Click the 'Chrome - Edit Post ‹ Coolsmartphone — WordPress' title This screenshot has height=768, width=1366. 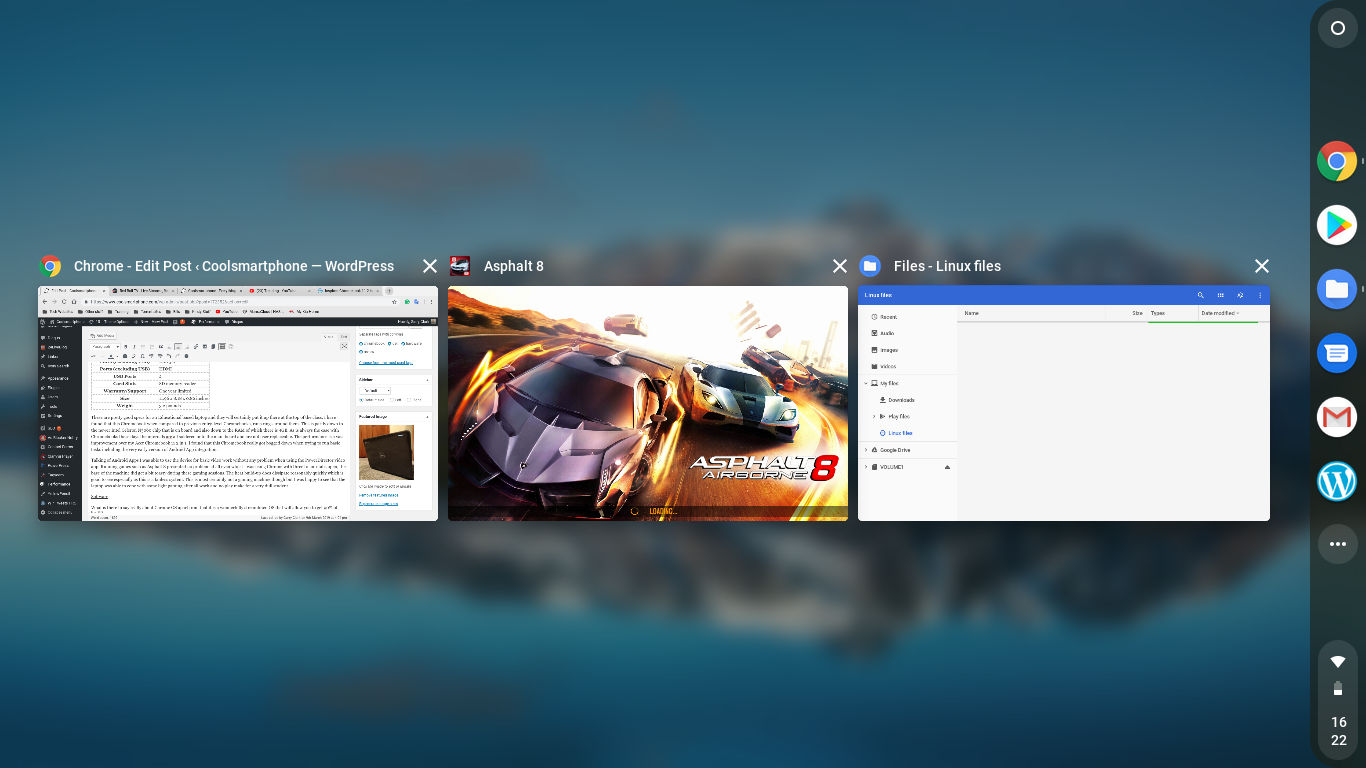point(234,266)
